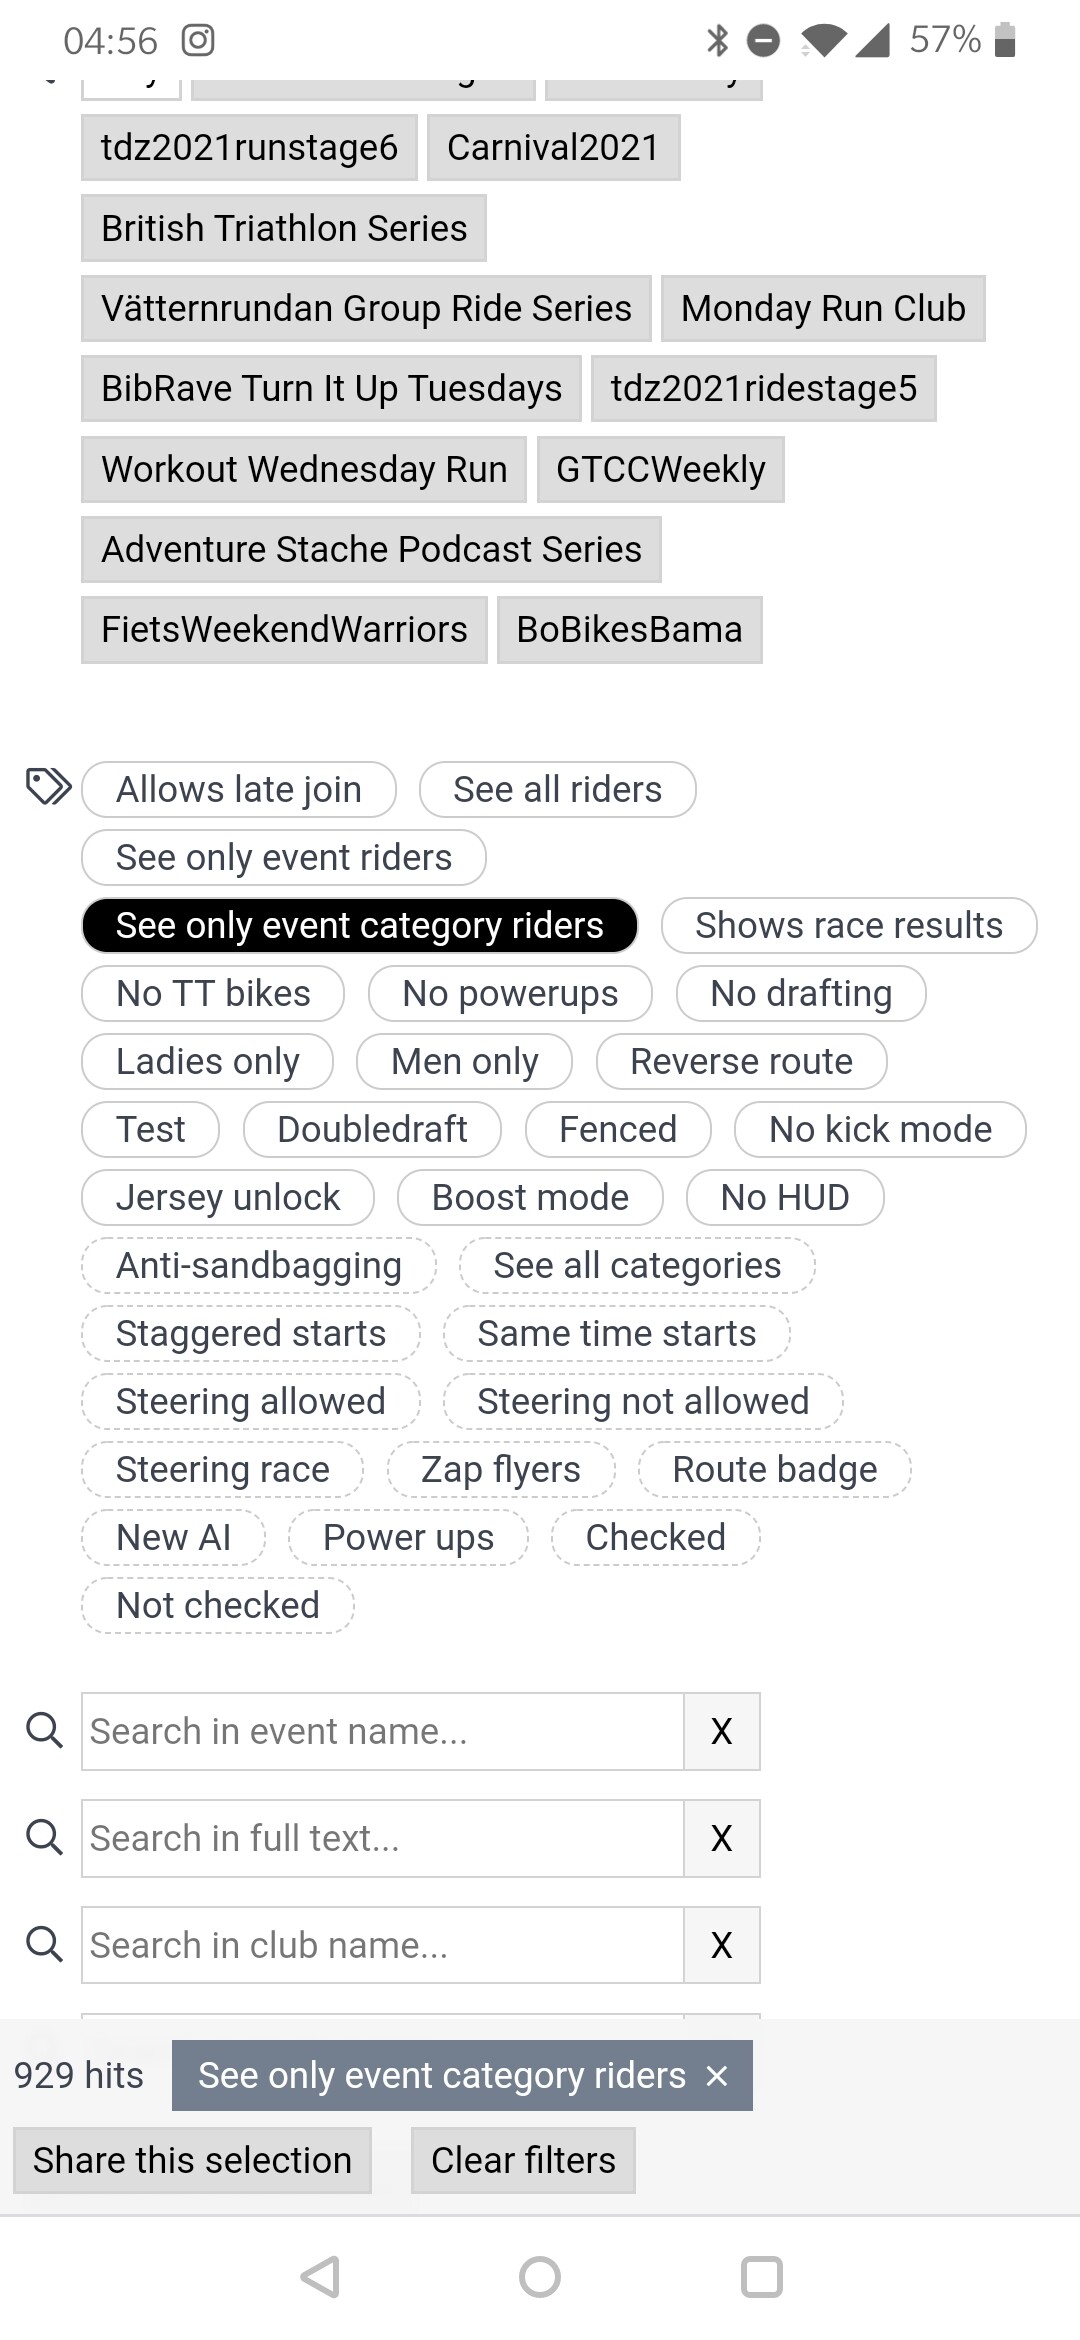Select the 'British Triathlon Series' series tag
The width and height of the screenshot is (1080, 2340).
(x=284, y=228)
